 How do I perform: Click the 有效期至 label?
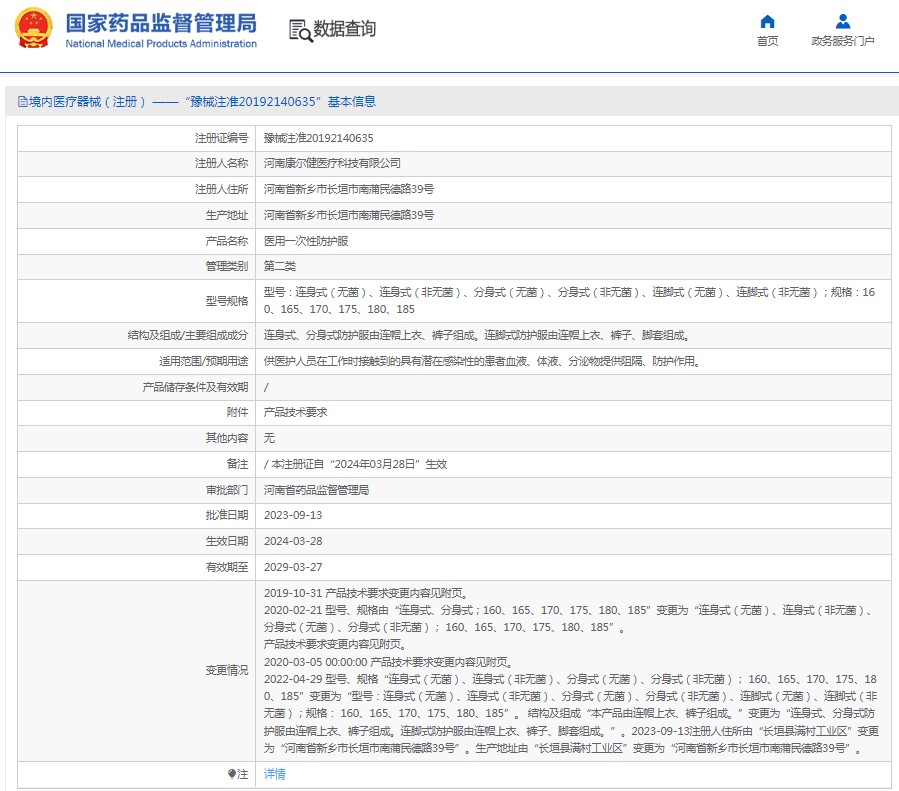tap(226, 567)
